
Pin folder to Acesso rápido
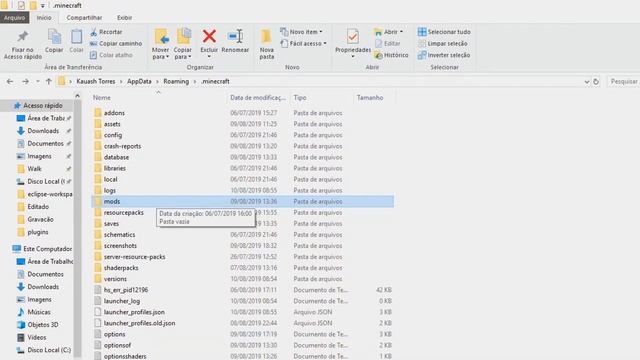tap(22, 44)
